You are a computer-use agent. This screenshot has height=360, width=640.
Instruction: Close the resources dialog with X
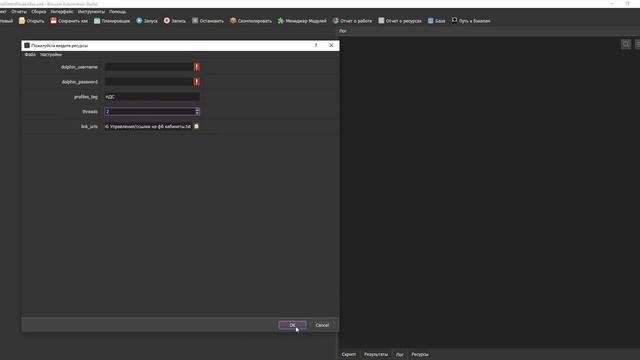click(331, 45)
